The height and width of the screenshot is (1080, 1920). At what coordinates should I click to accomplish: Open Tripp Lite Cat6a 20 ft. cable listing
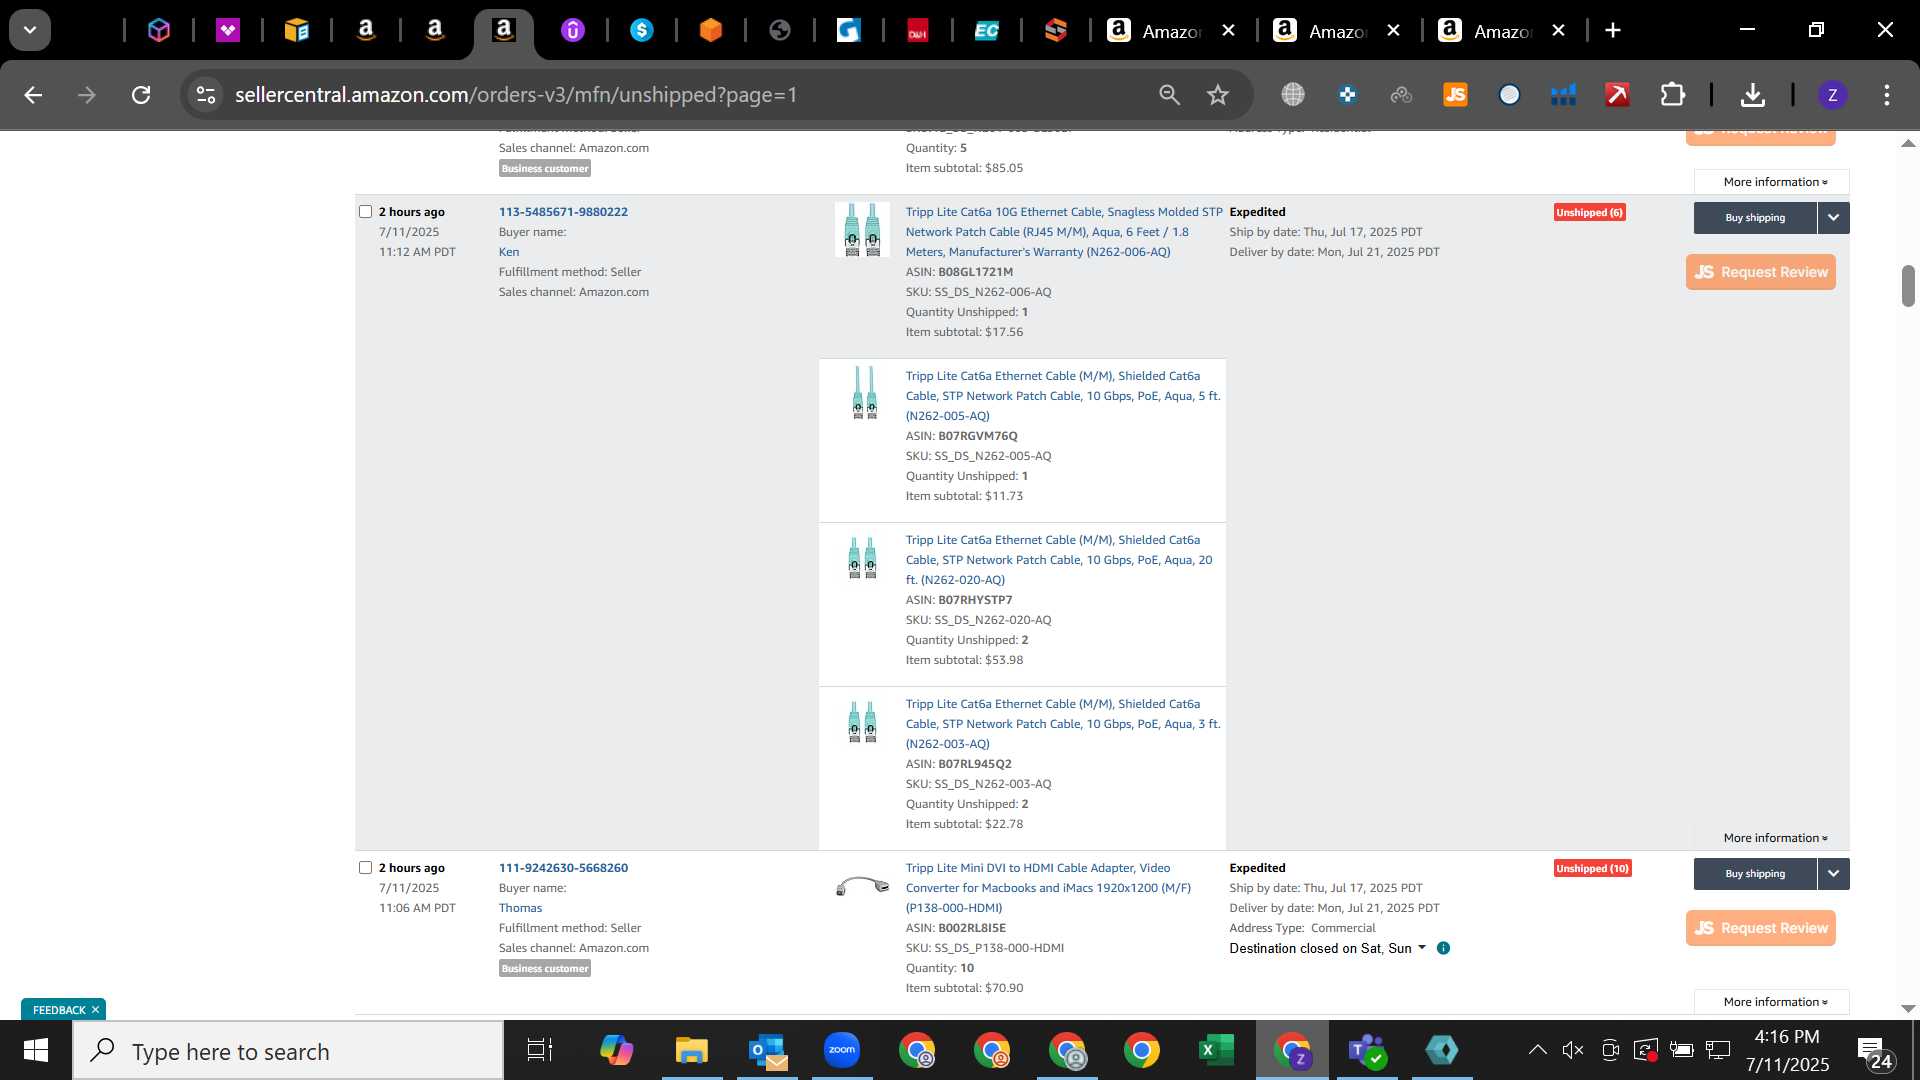1059,560
